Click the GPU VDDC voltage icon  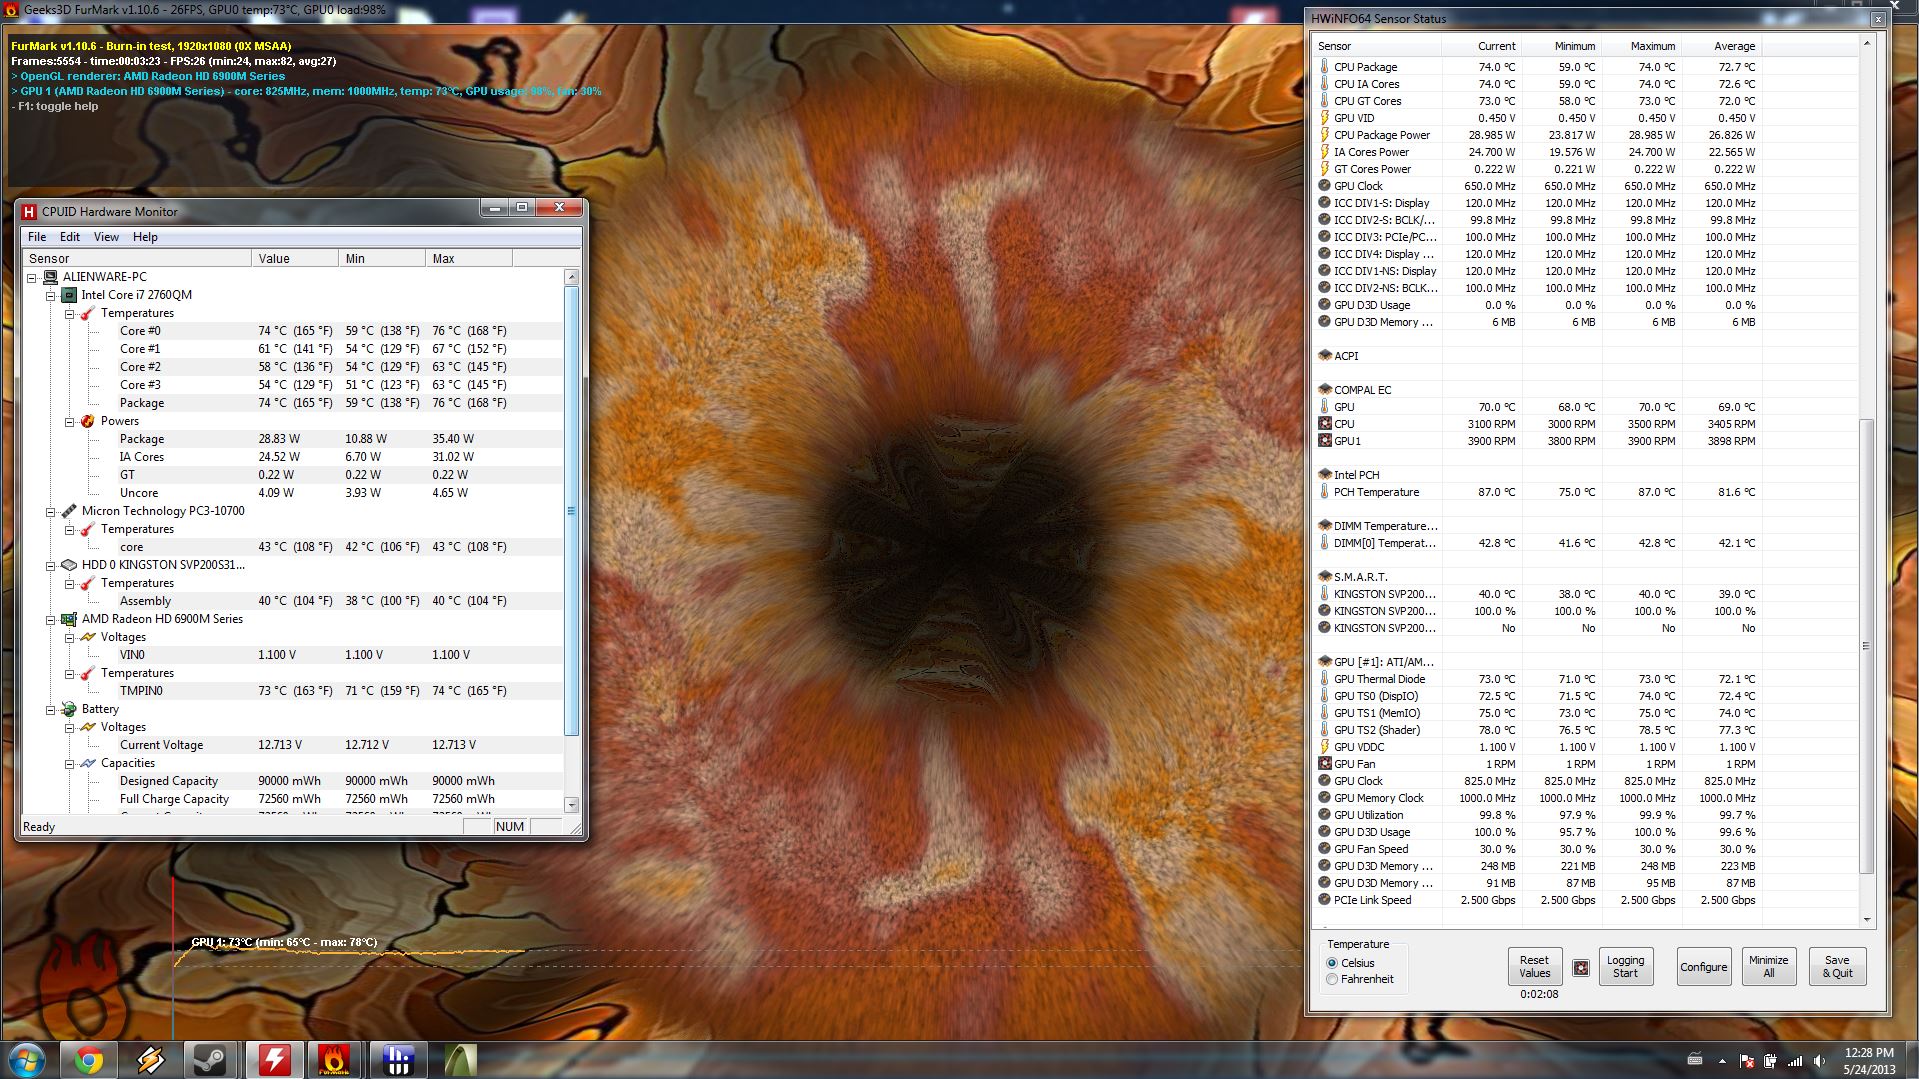pyautogui.click(x=1324, y=747)
